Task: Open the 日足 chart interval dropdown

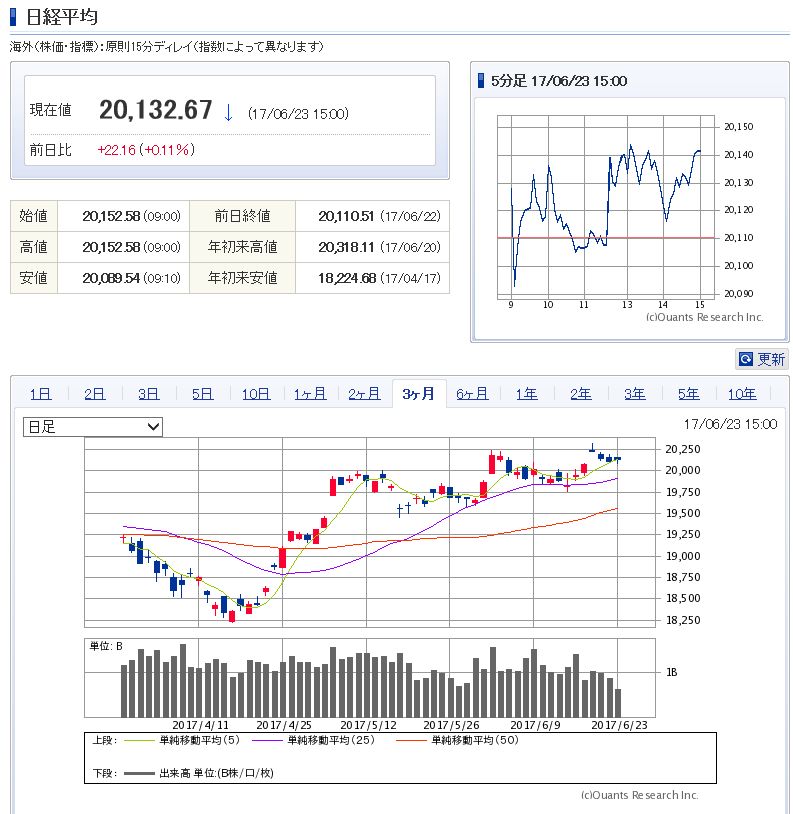Action: pos(92,427)
